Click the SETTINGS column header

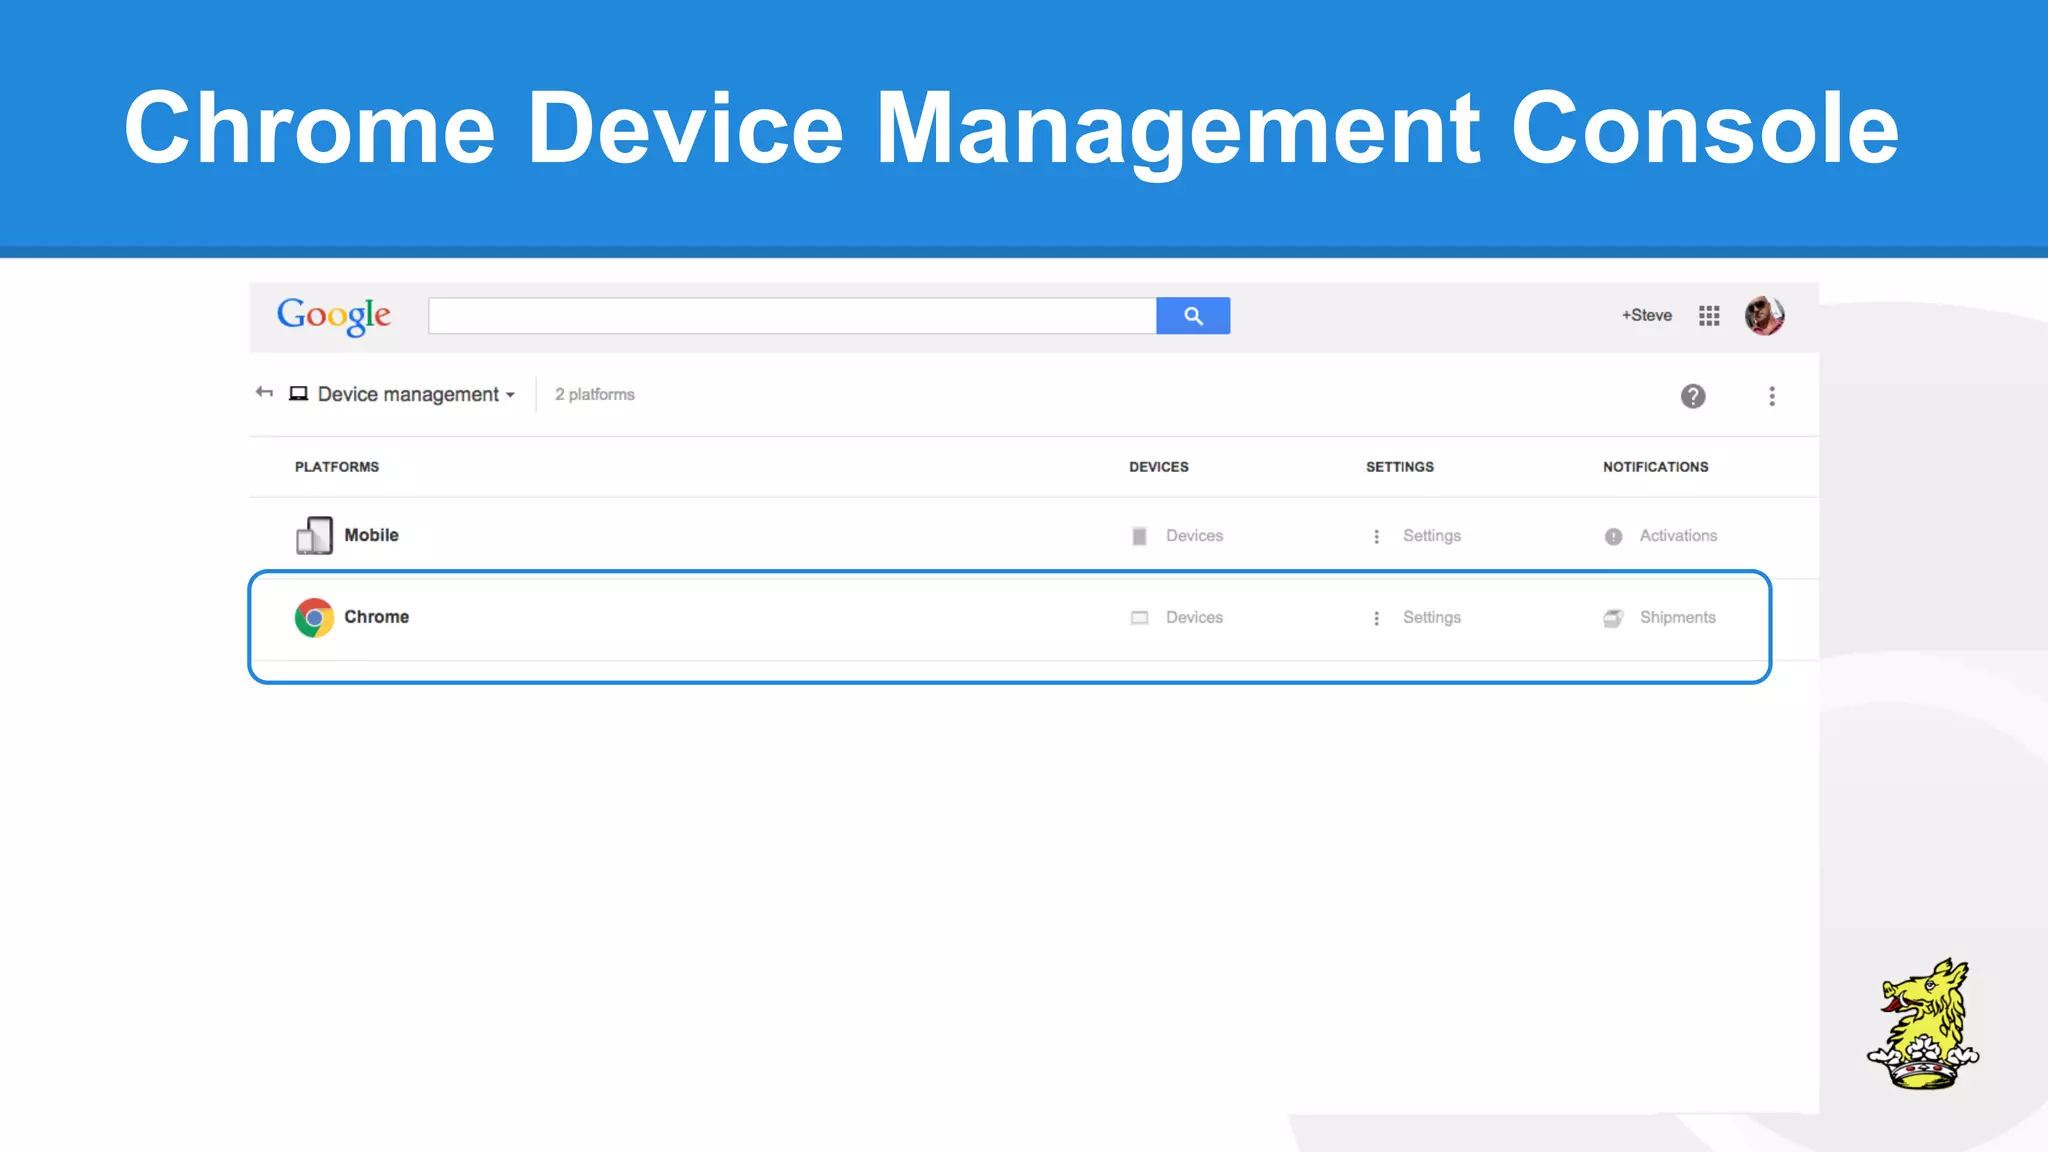pyautogui.click(x=1400, y=467)
